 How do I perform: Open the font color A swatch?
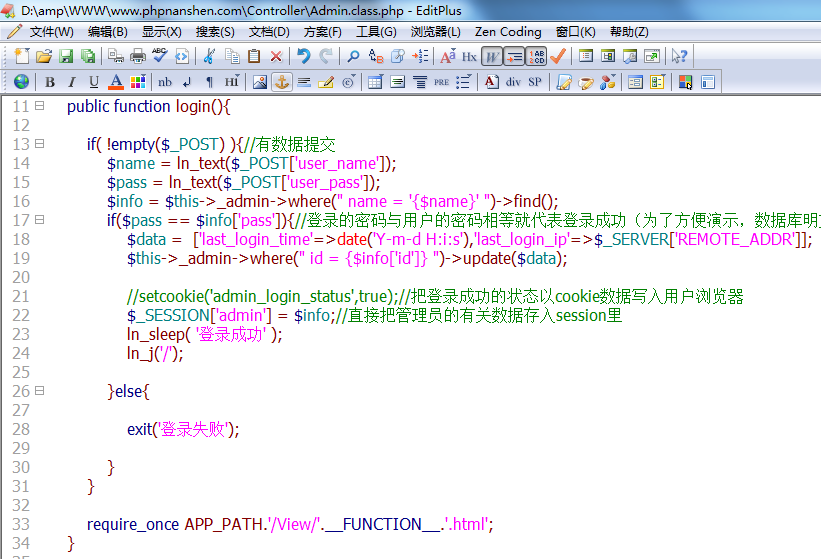[116, 82]
